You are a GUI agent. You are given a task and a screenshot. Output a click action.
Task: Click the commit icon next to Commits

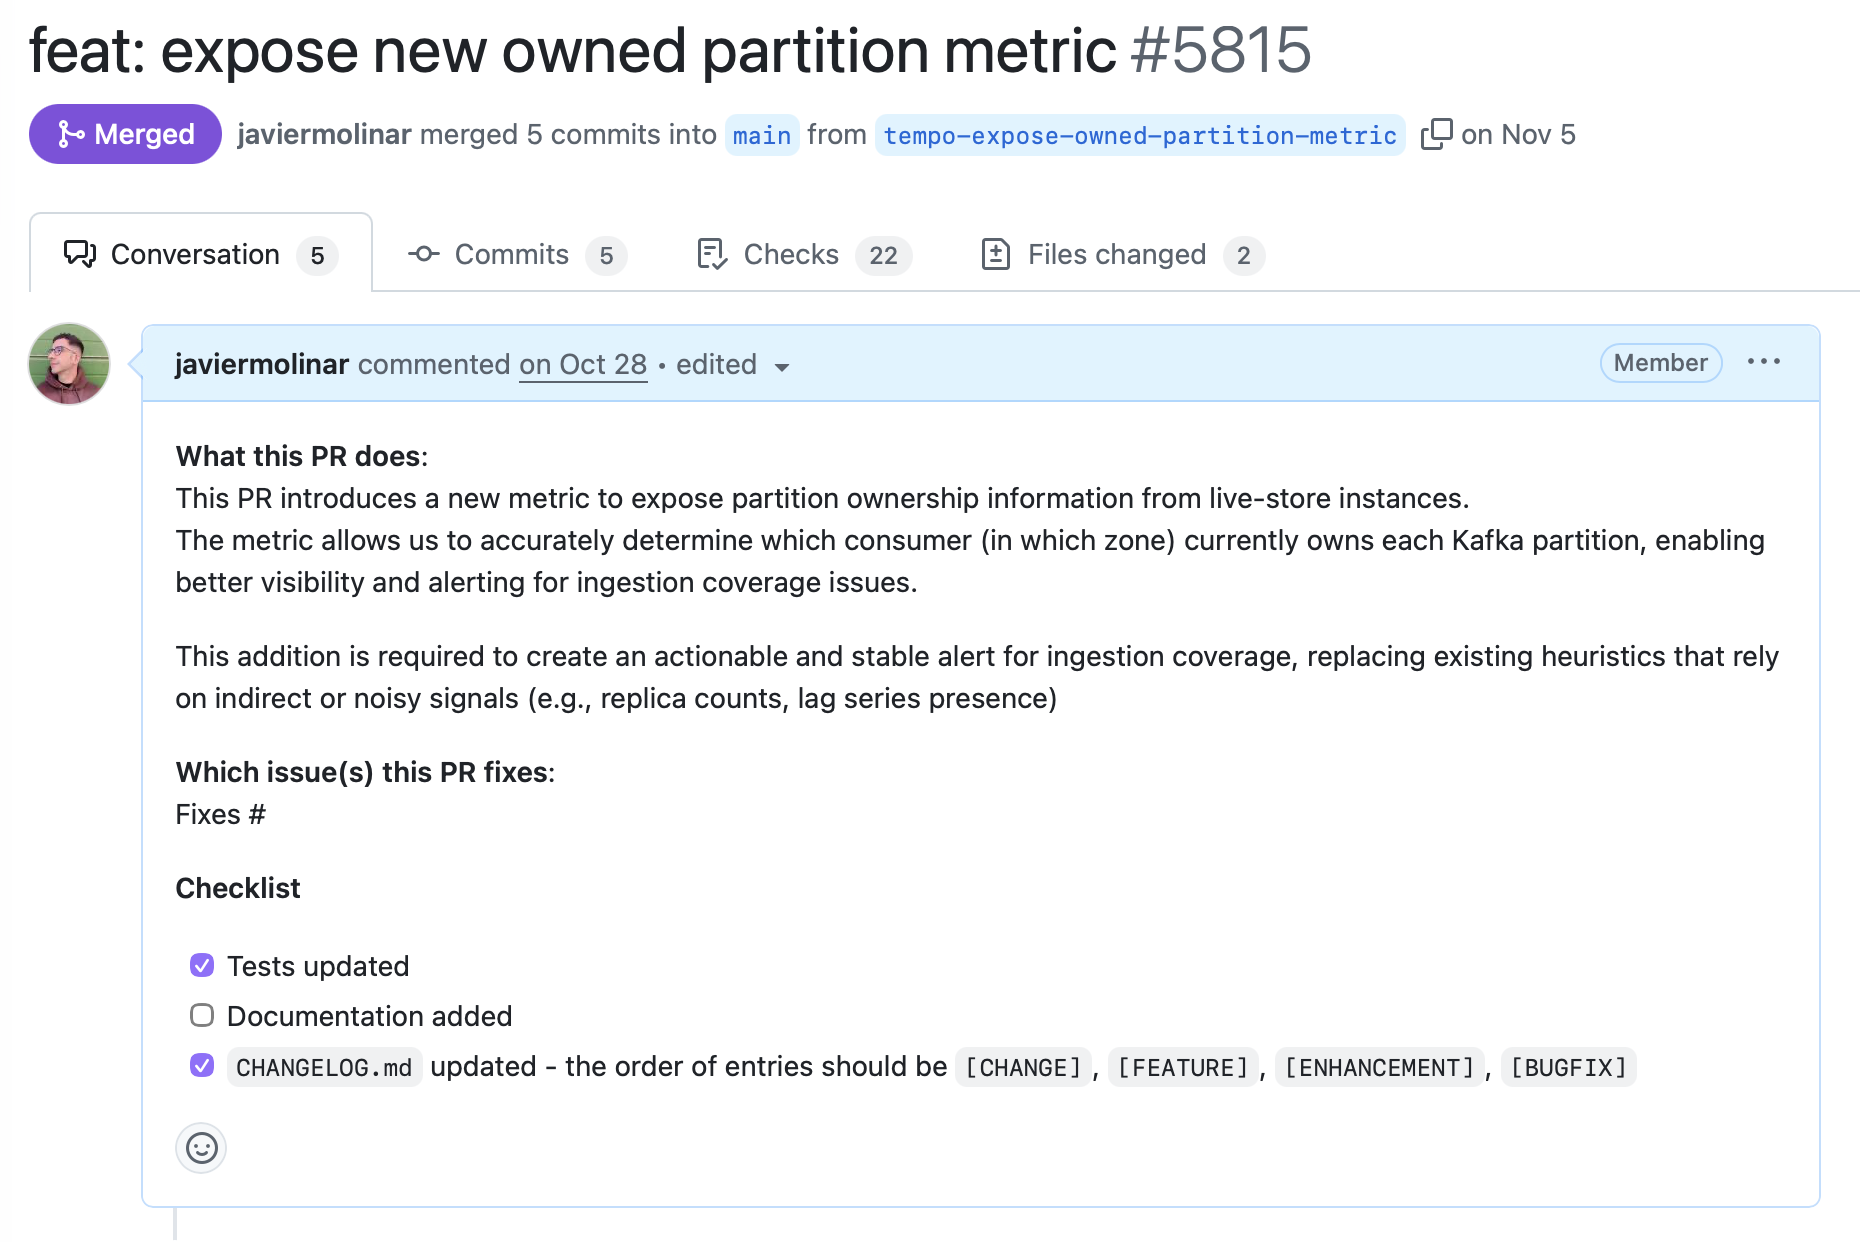(x=423, y=254)
